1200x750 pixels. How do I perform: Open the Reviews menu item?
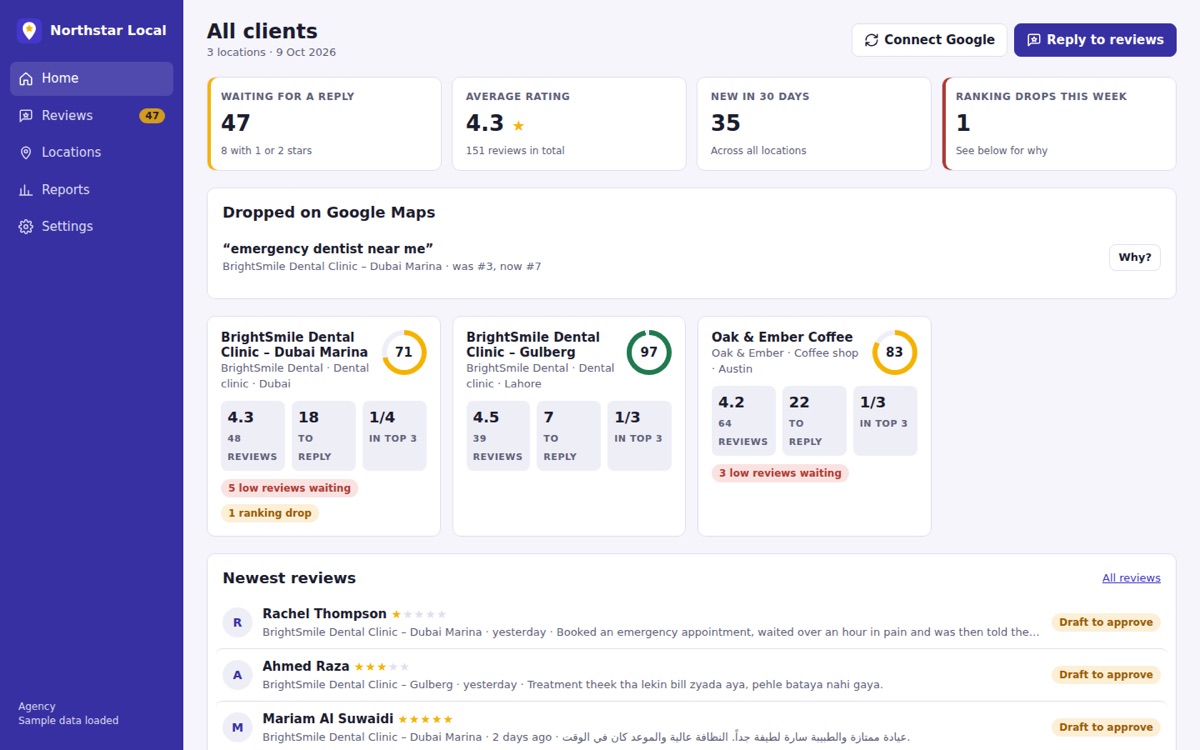pyautogui.click(x=92, y=115)
